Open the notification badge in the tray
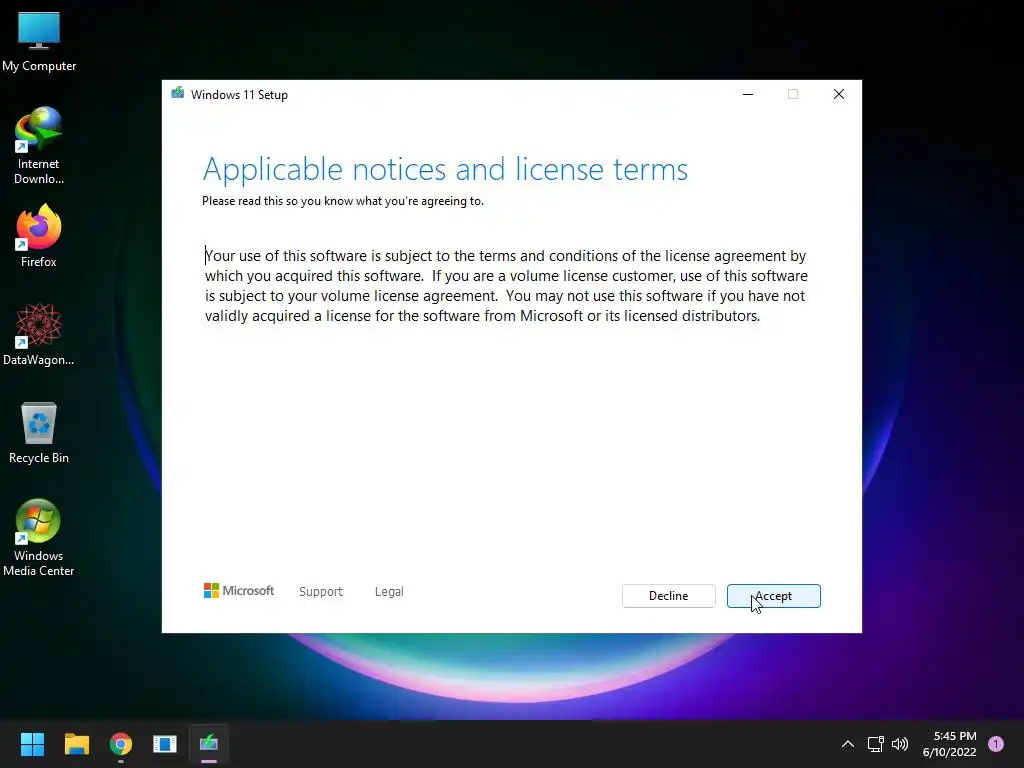Image resolution: width=1024 pixels, height=768 pixels. click(x=996, y=744)
